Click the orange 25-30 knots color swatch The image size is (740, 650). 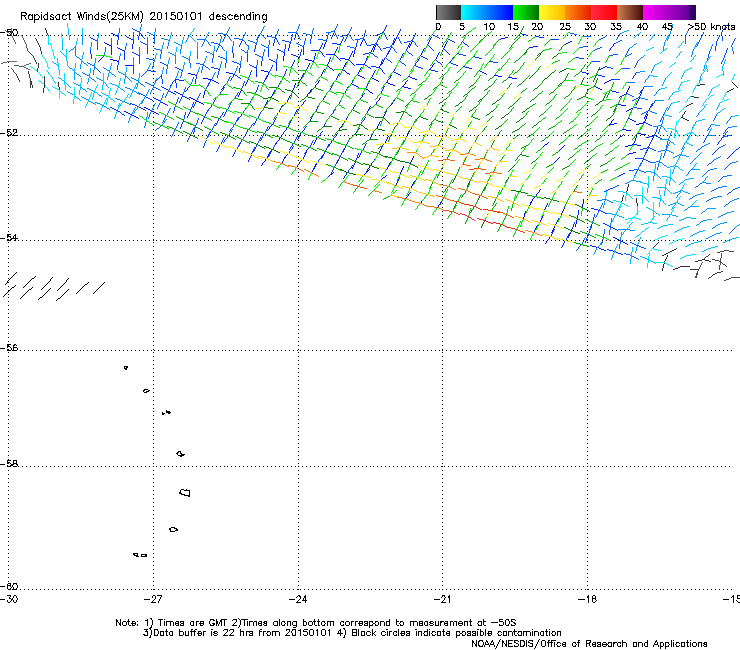click(578, 12)
